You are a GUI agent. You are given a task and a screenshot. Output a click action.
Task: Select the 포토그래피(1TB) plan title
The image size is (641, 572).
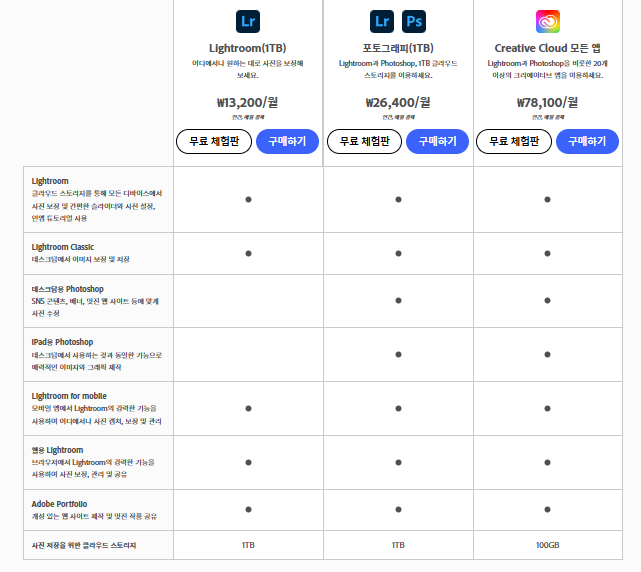click(x=398, y=48)
